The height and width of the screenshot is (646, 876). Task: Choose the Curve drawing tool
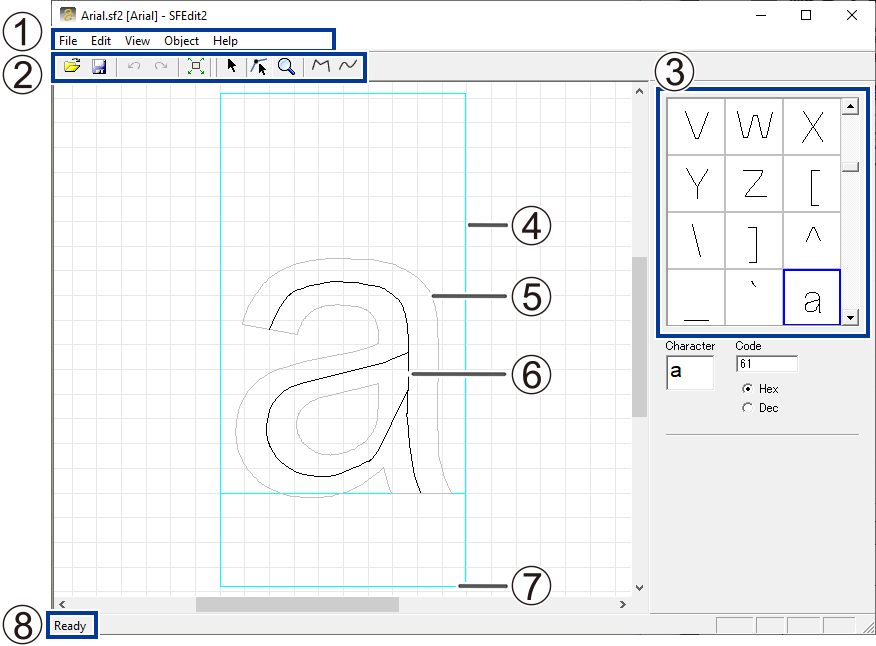pos(347,66)
